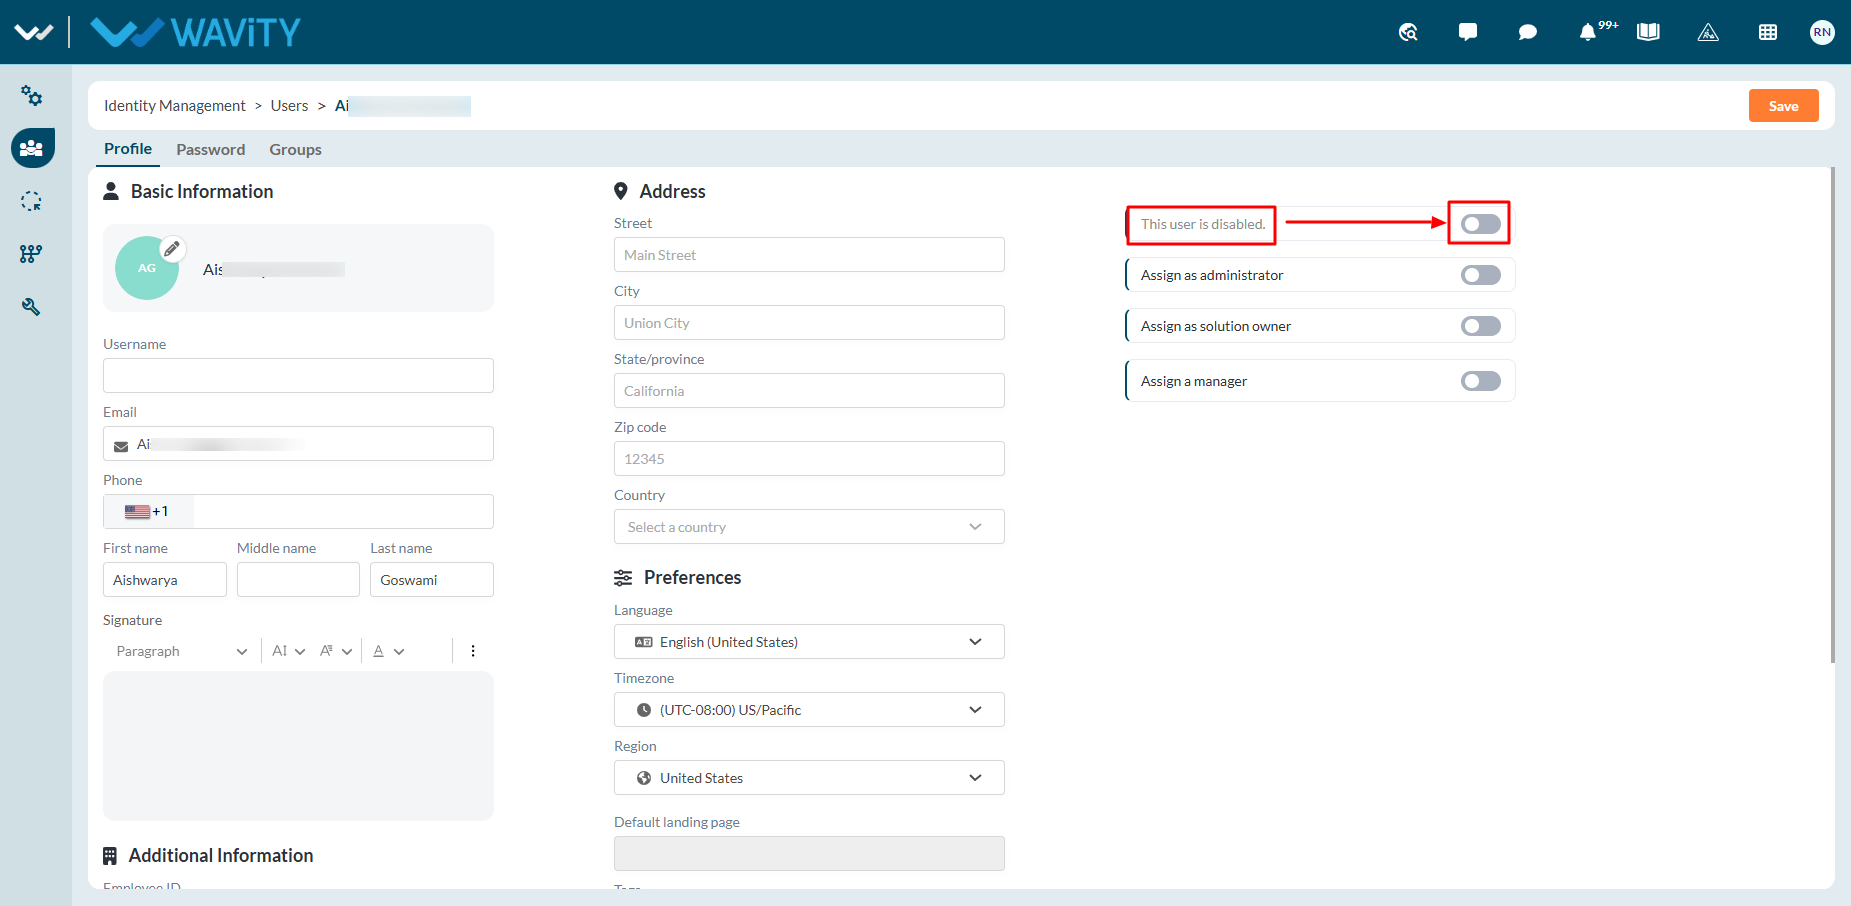Open the chat bubble icon in the header
Viewport: 1851px width, 906px height.
click(1528, 32)
